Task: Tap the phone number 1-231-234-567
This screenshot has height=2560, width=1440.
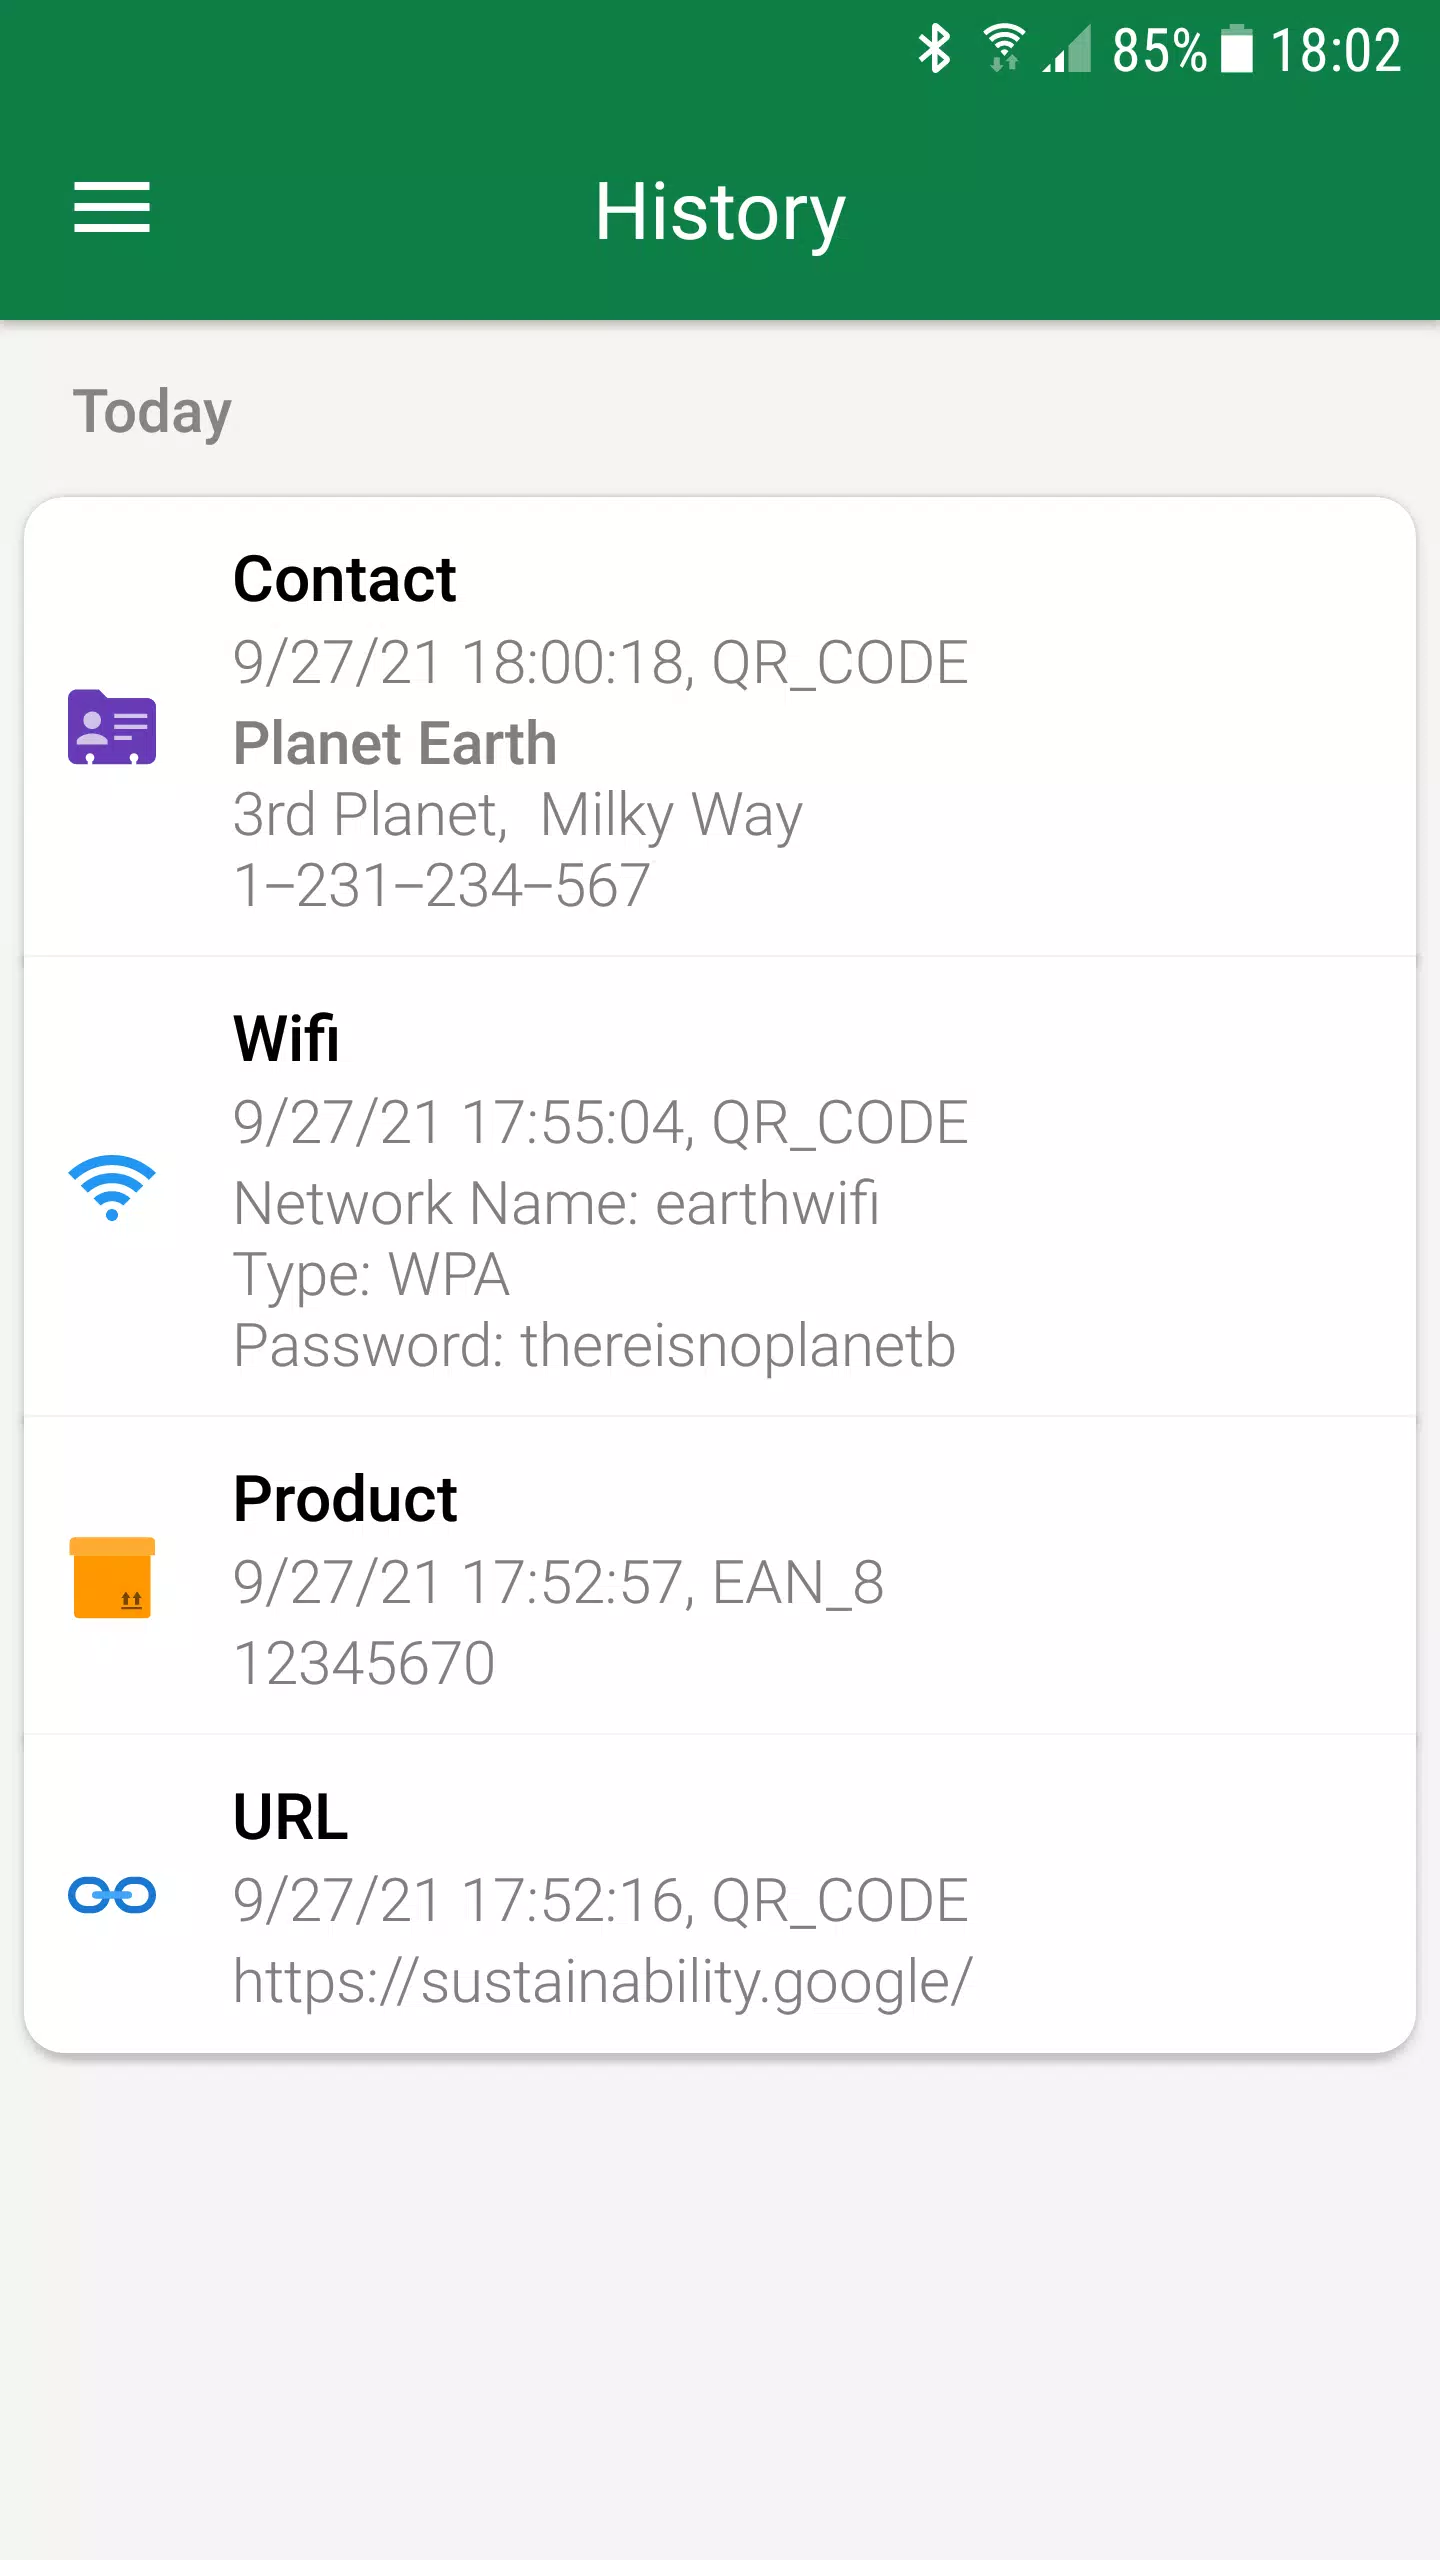Action: coord(442,886)
